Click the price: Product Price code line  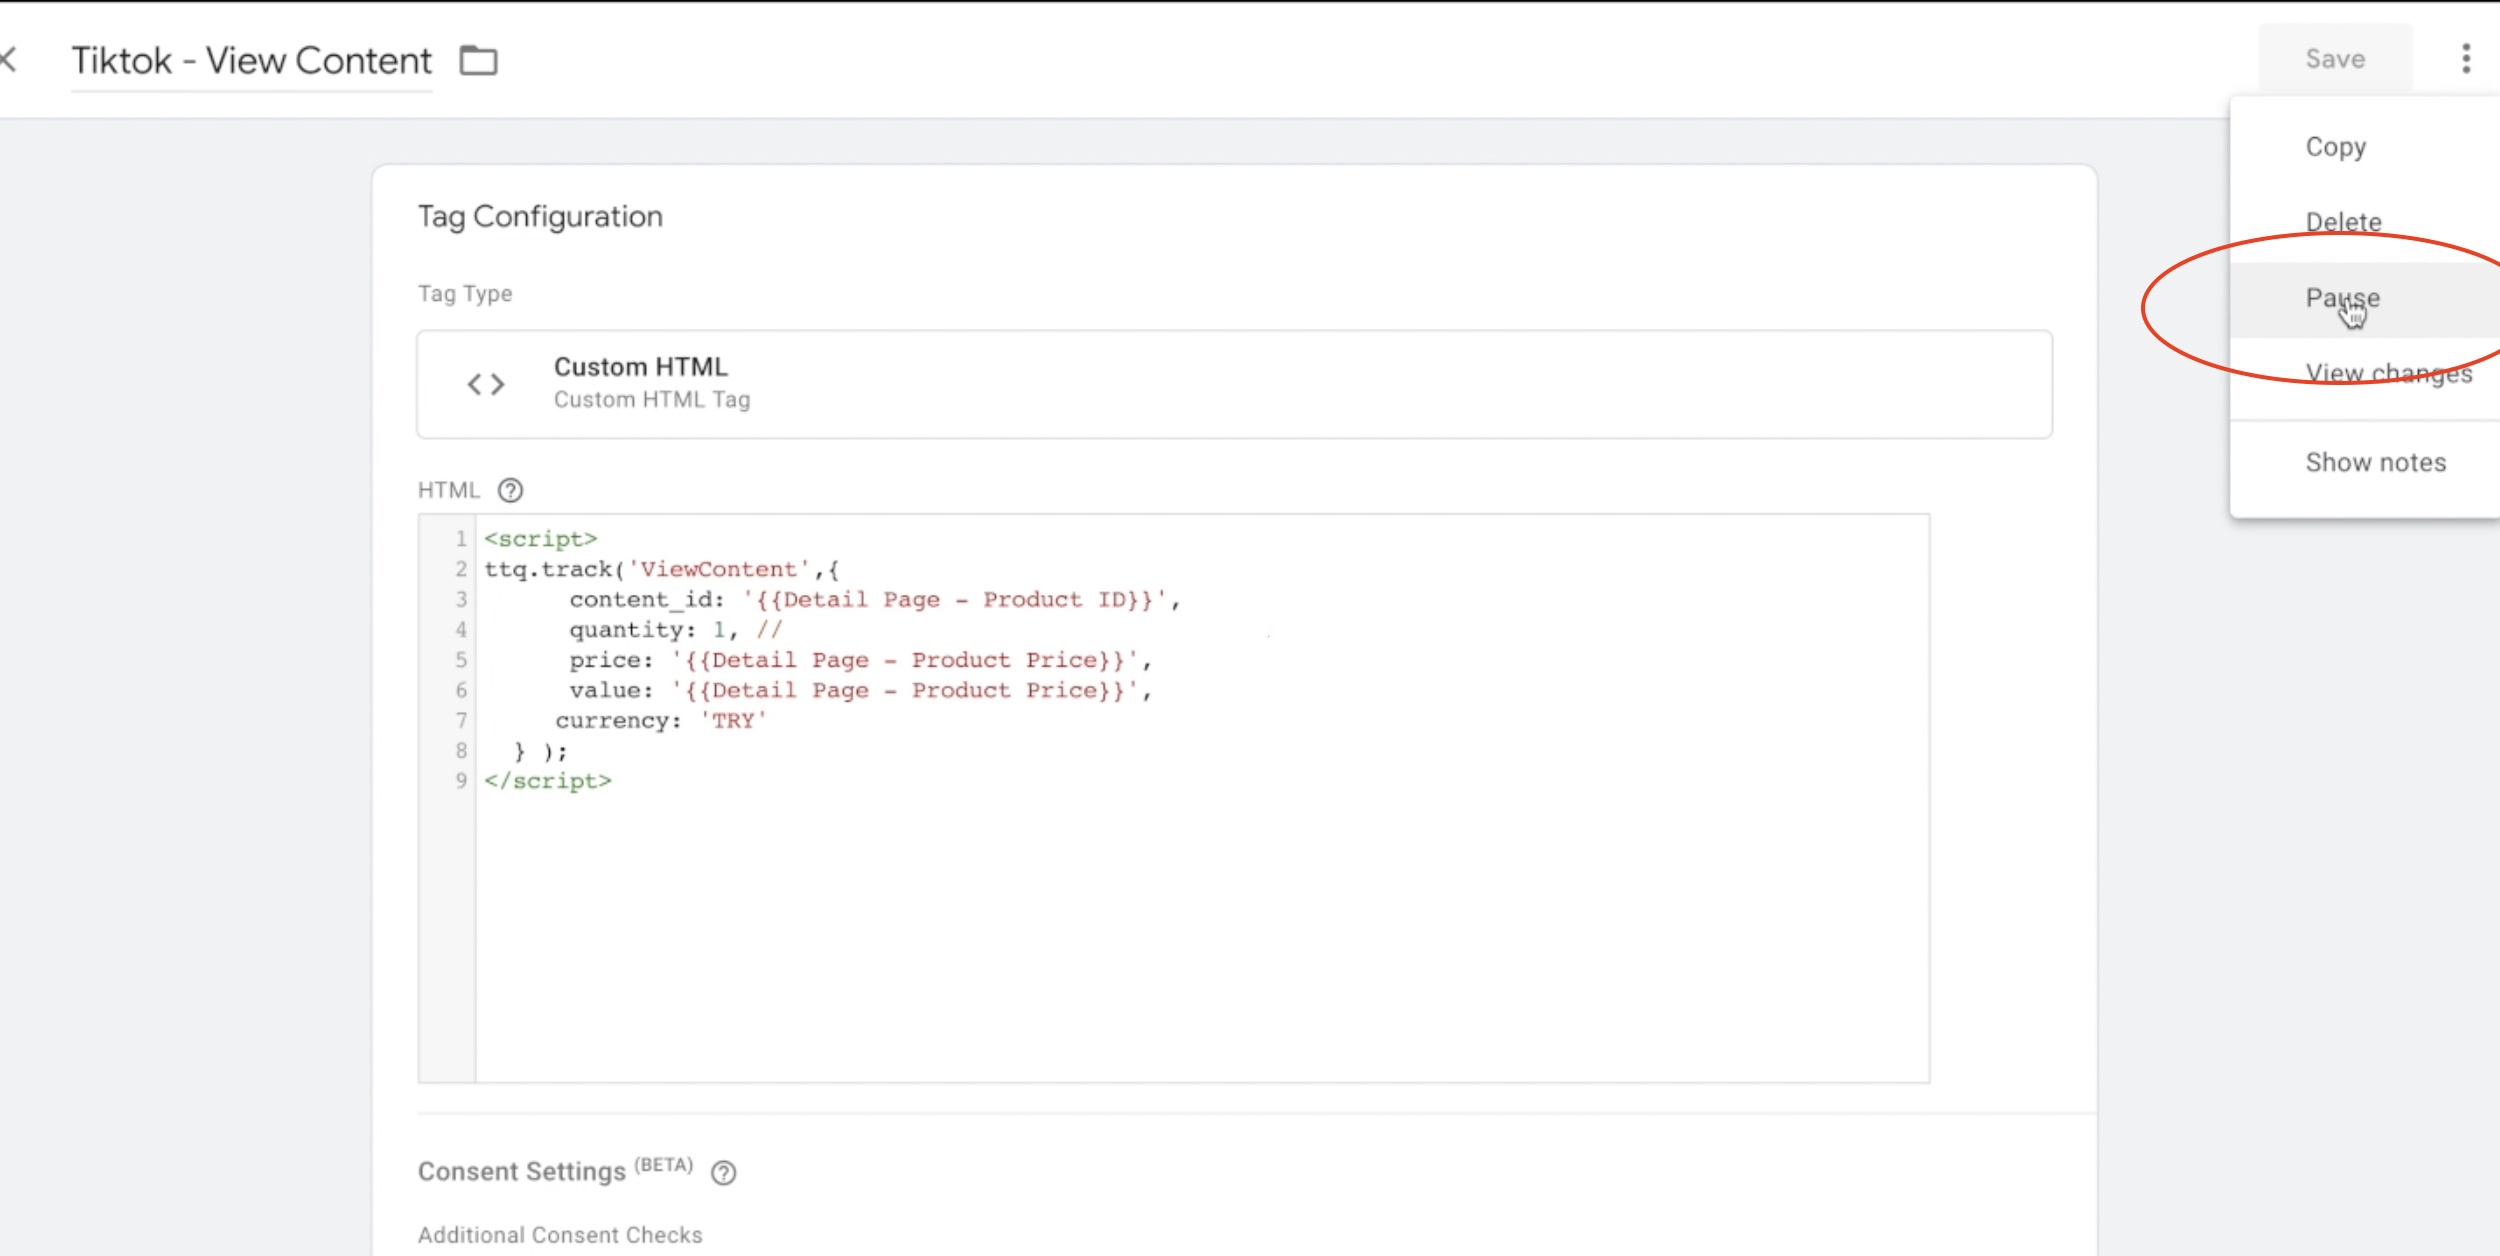point(861,661)
